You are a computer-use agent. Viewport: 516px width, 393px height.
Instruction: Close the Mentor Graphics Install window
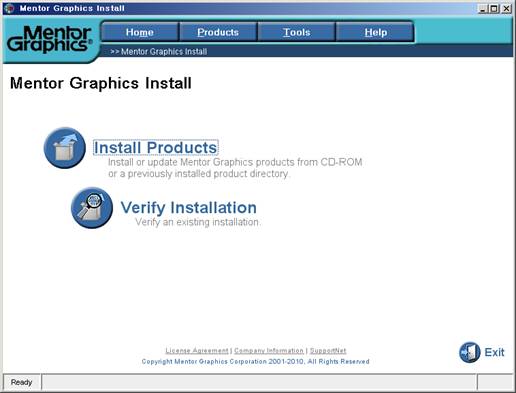click(506, 8)
